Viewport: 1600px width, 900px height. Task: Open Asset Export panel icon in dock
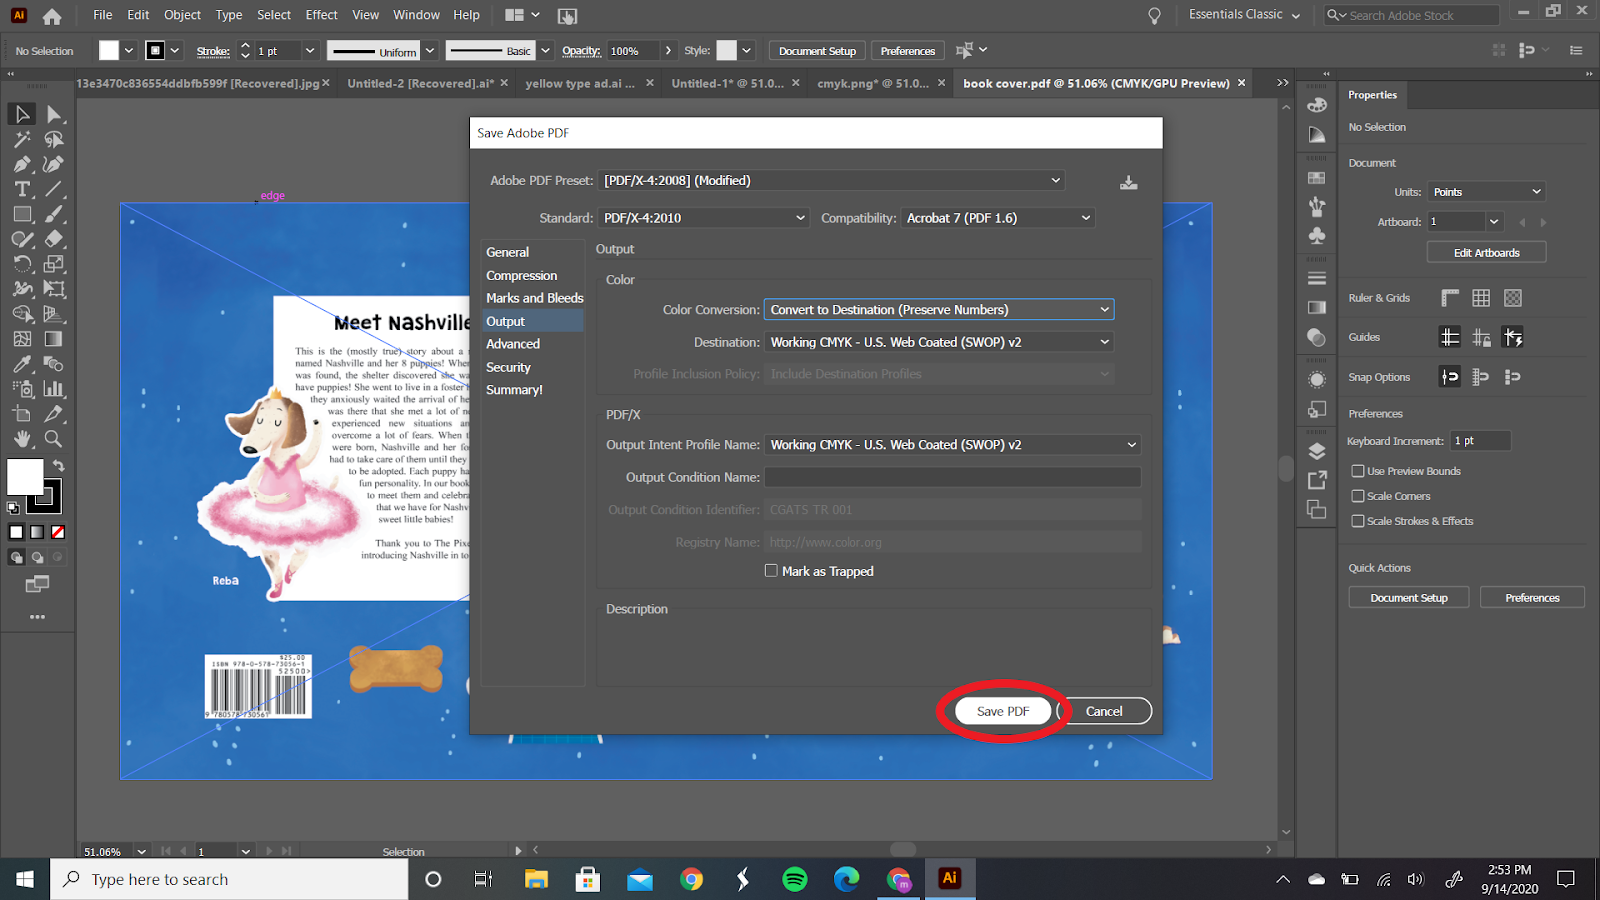pyautogui.click(x=1317, y=480)
